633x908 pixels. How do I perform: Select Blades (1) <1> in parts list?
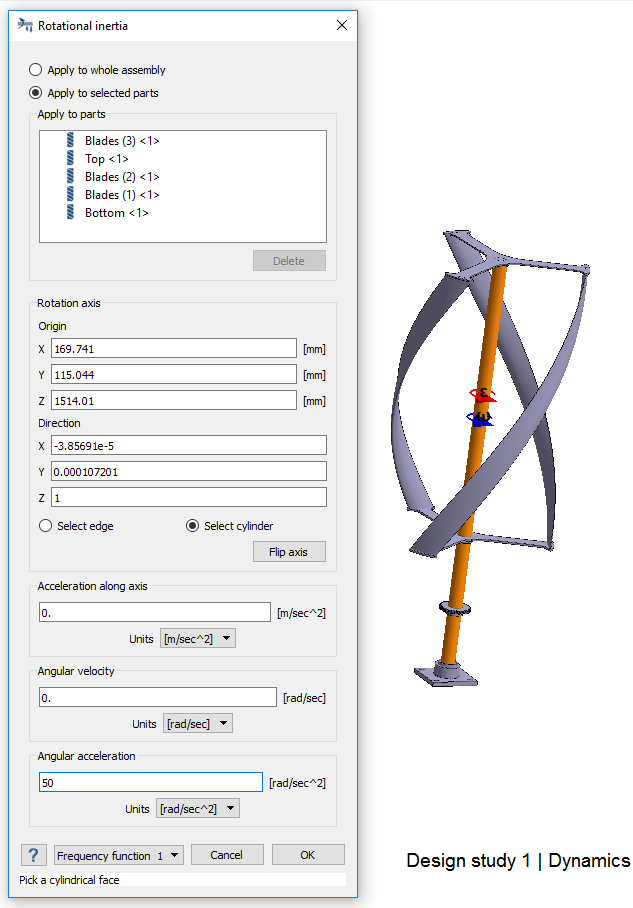click(122, 195)
